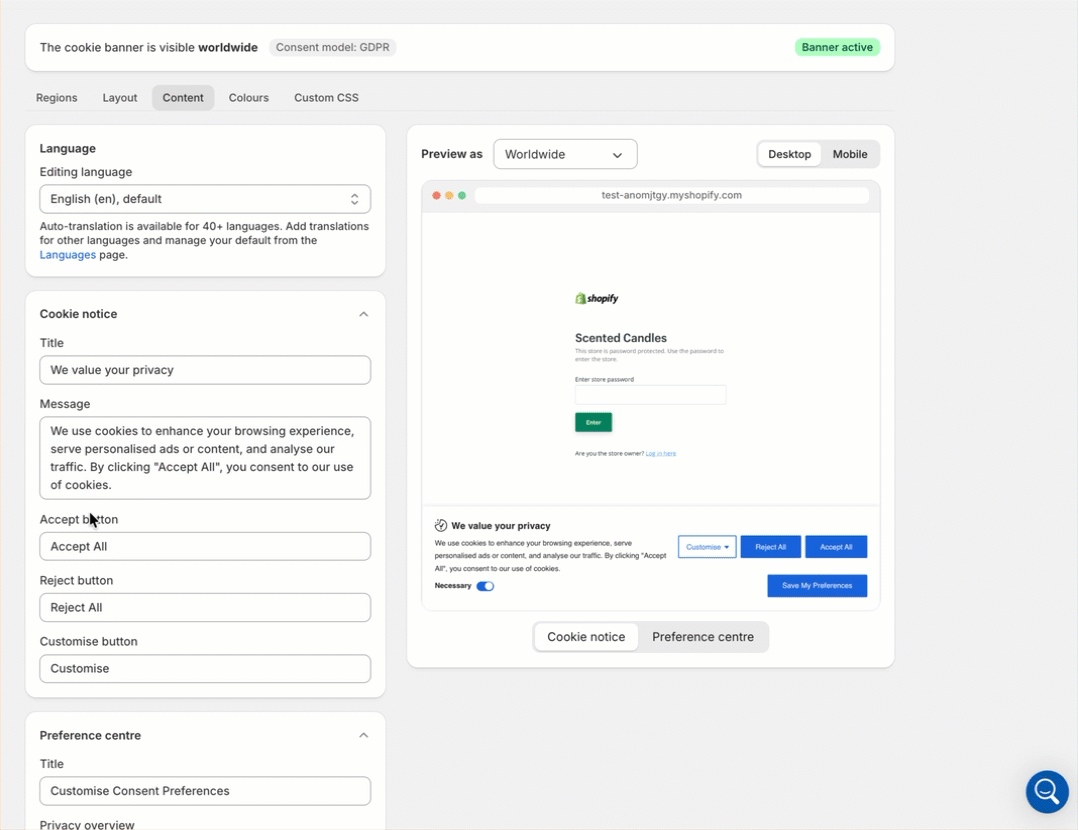Focus the Customise button text field
1078x830 pixels.
pyautogui.click(x=205, y=668)
